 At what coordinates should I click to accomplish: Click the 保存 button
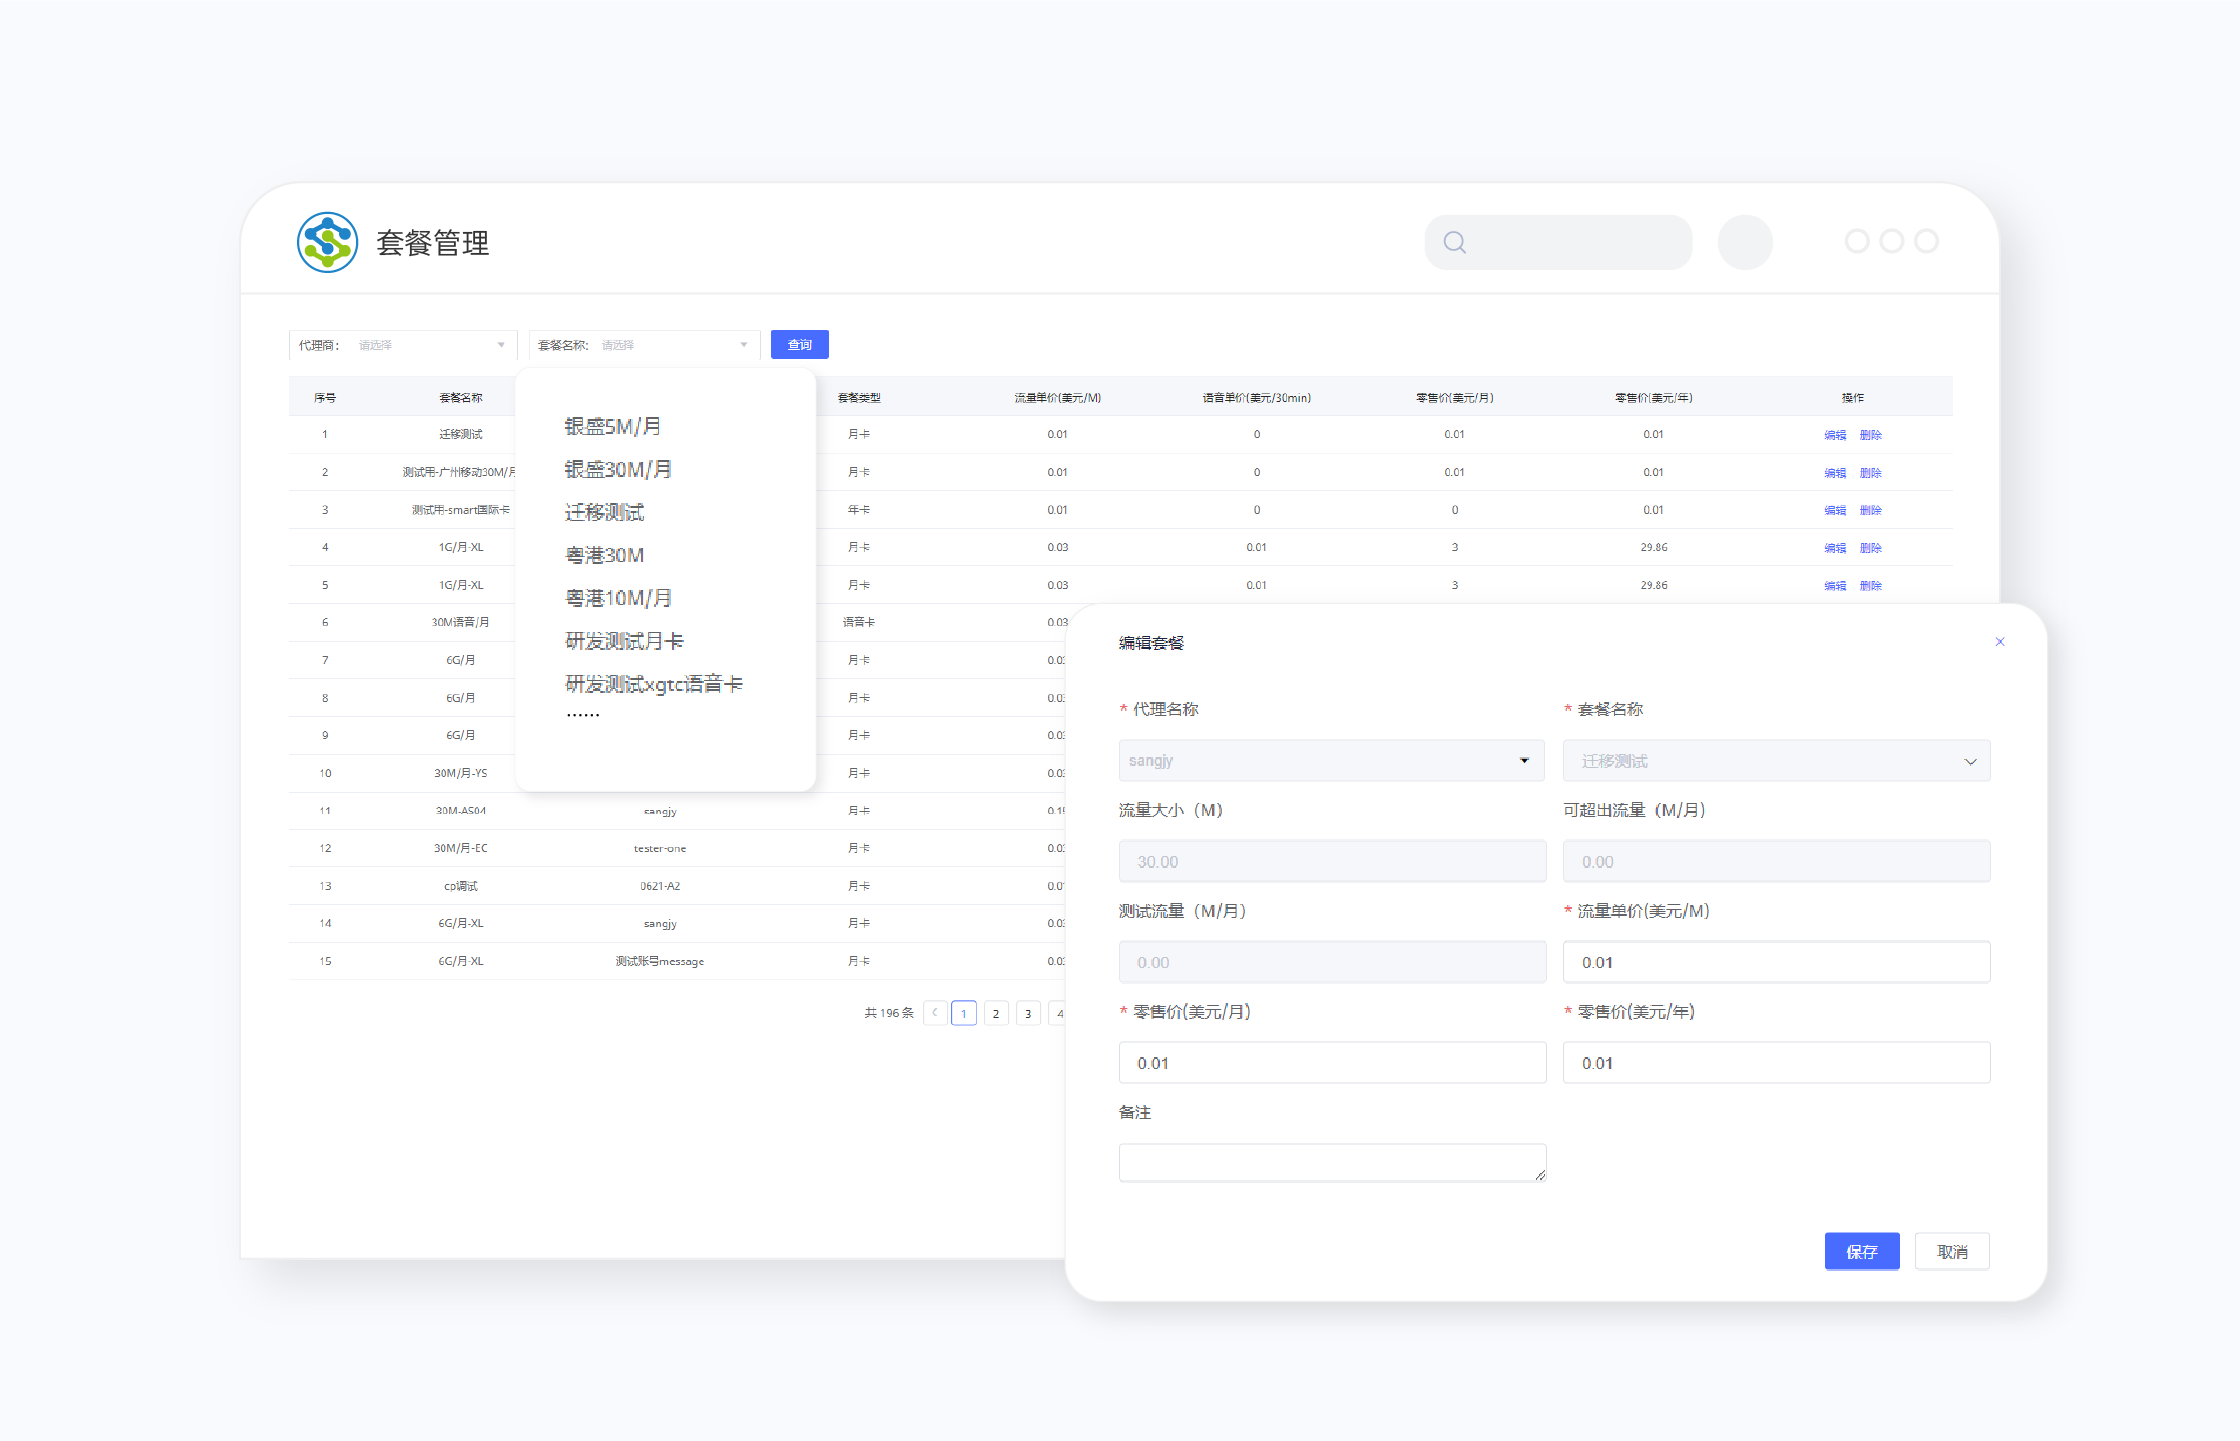coord(1861,1252)
